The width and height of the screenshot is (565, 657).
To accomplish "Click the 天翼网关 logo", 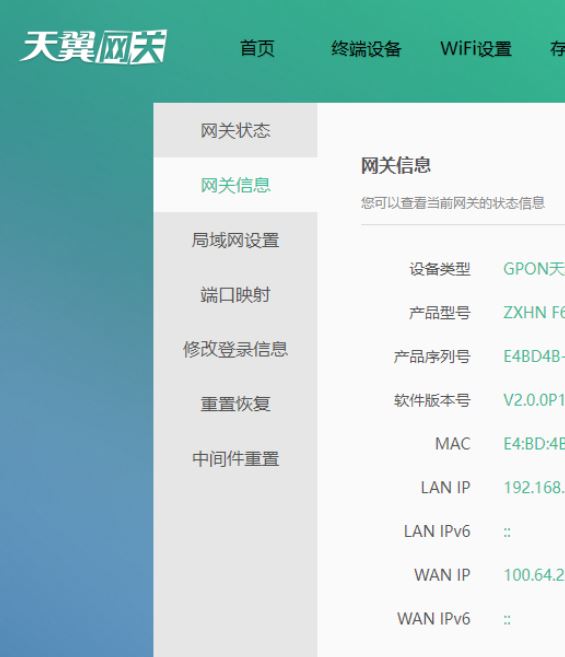I will tap(93, 47).
